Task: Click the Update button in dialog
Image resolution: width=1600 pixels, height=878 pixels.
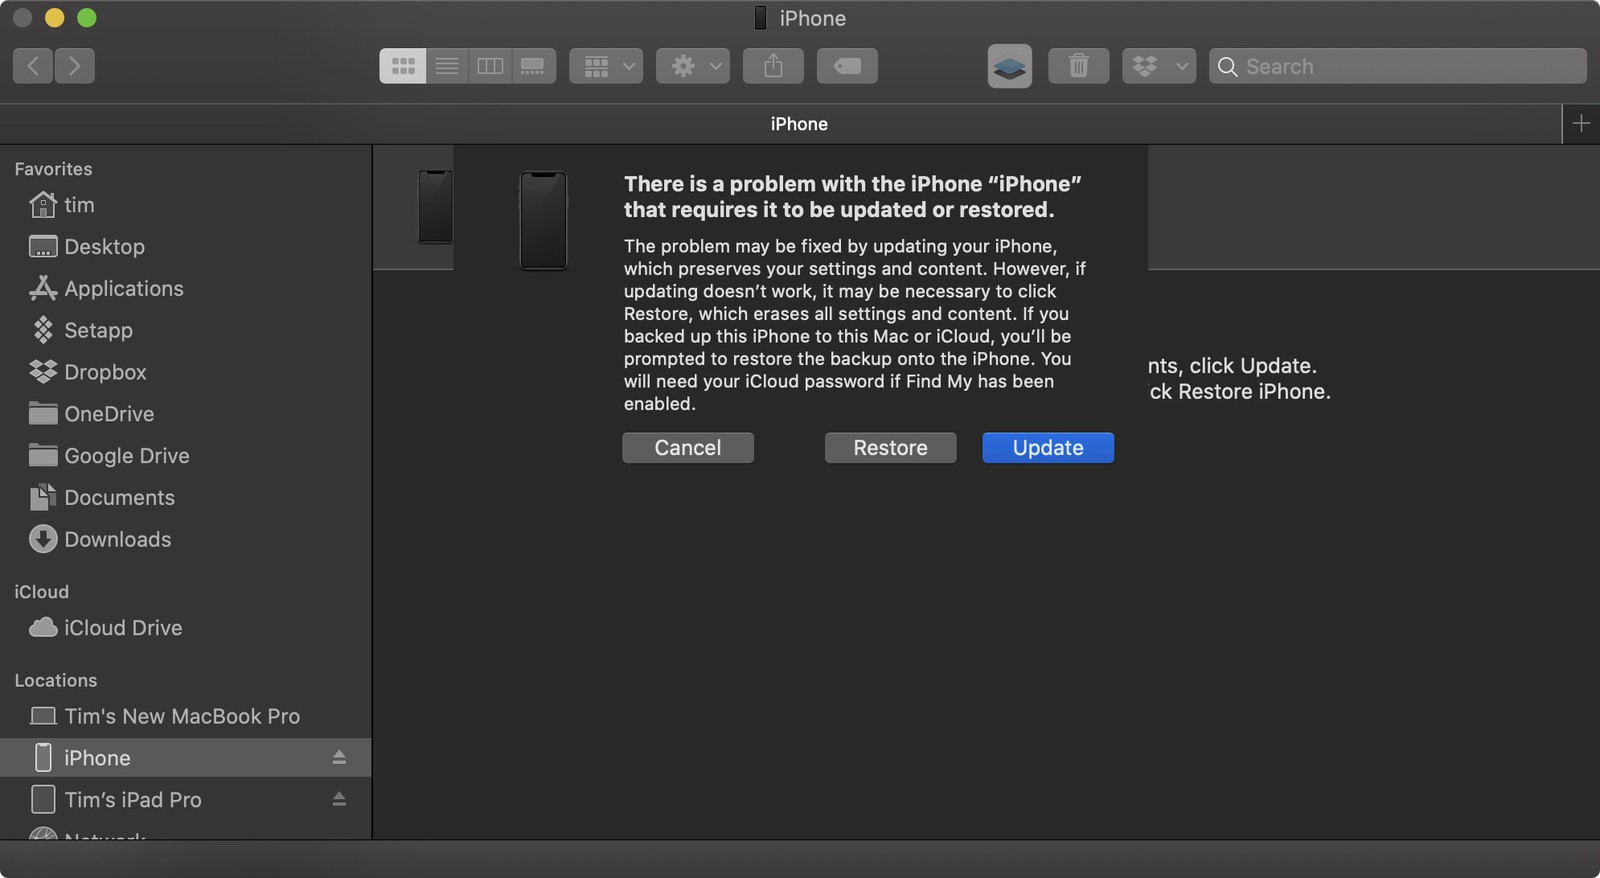Action: (x=1047, y=448)
